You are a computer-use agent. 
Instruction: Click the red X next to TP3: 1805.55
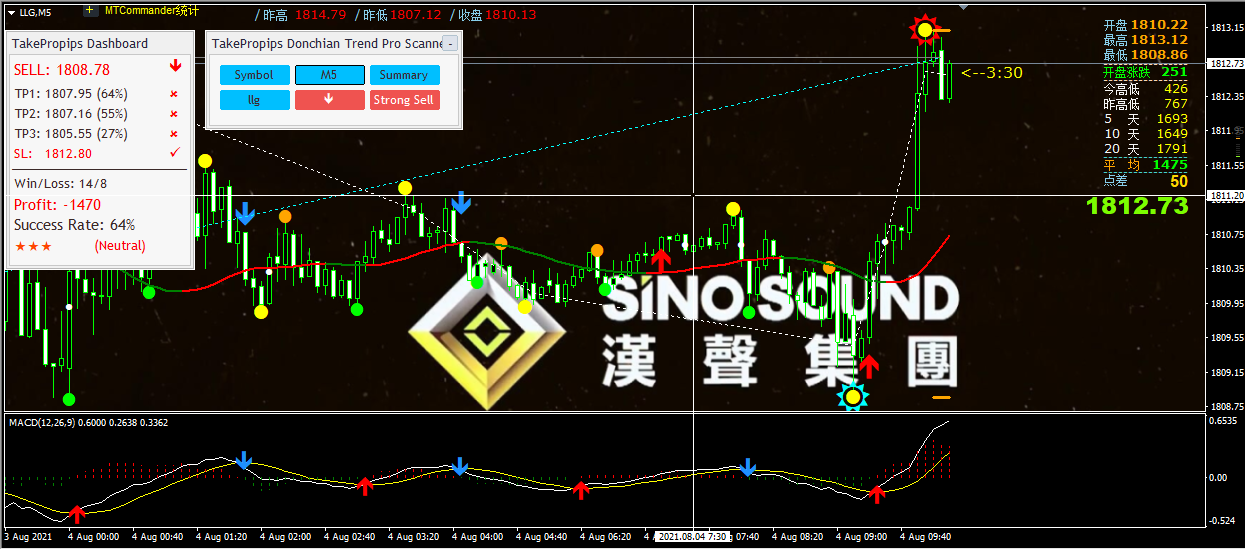[x=174, y=134]
